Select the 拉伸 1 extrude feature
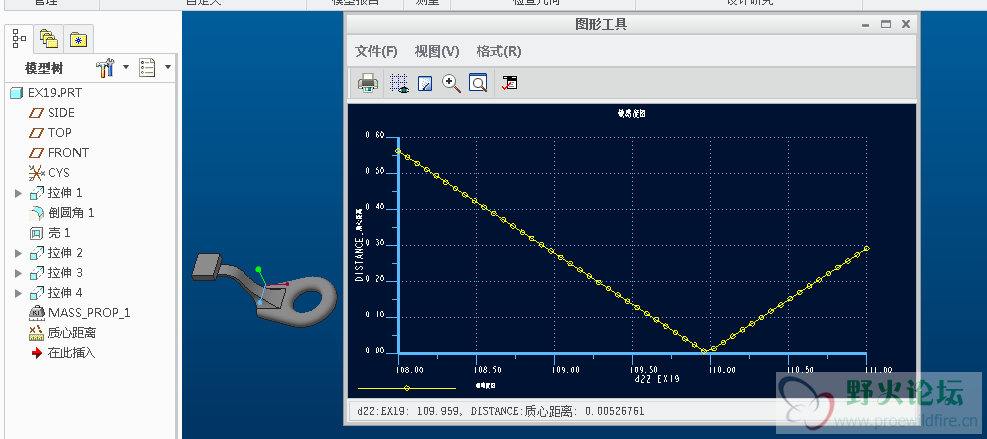The width and height of the screenshot is (987, 439). click(65, 193)
